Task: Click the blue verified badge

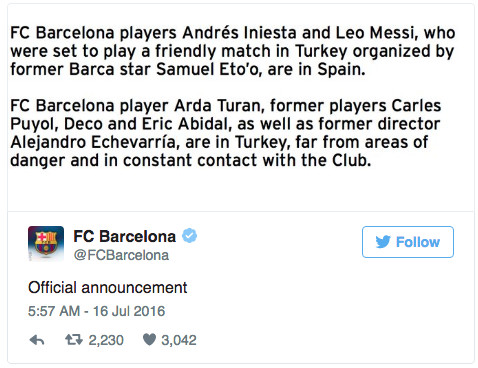Action: click(189, 236)
